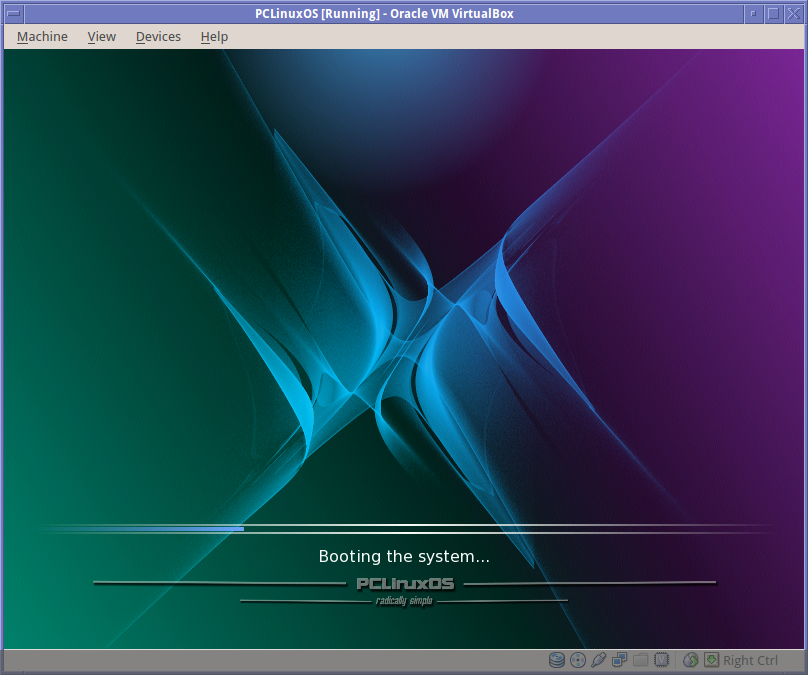Minimize the PCLinuxOS VM window
Viewport: 808px width, 675px height.
tap(752, 13)
